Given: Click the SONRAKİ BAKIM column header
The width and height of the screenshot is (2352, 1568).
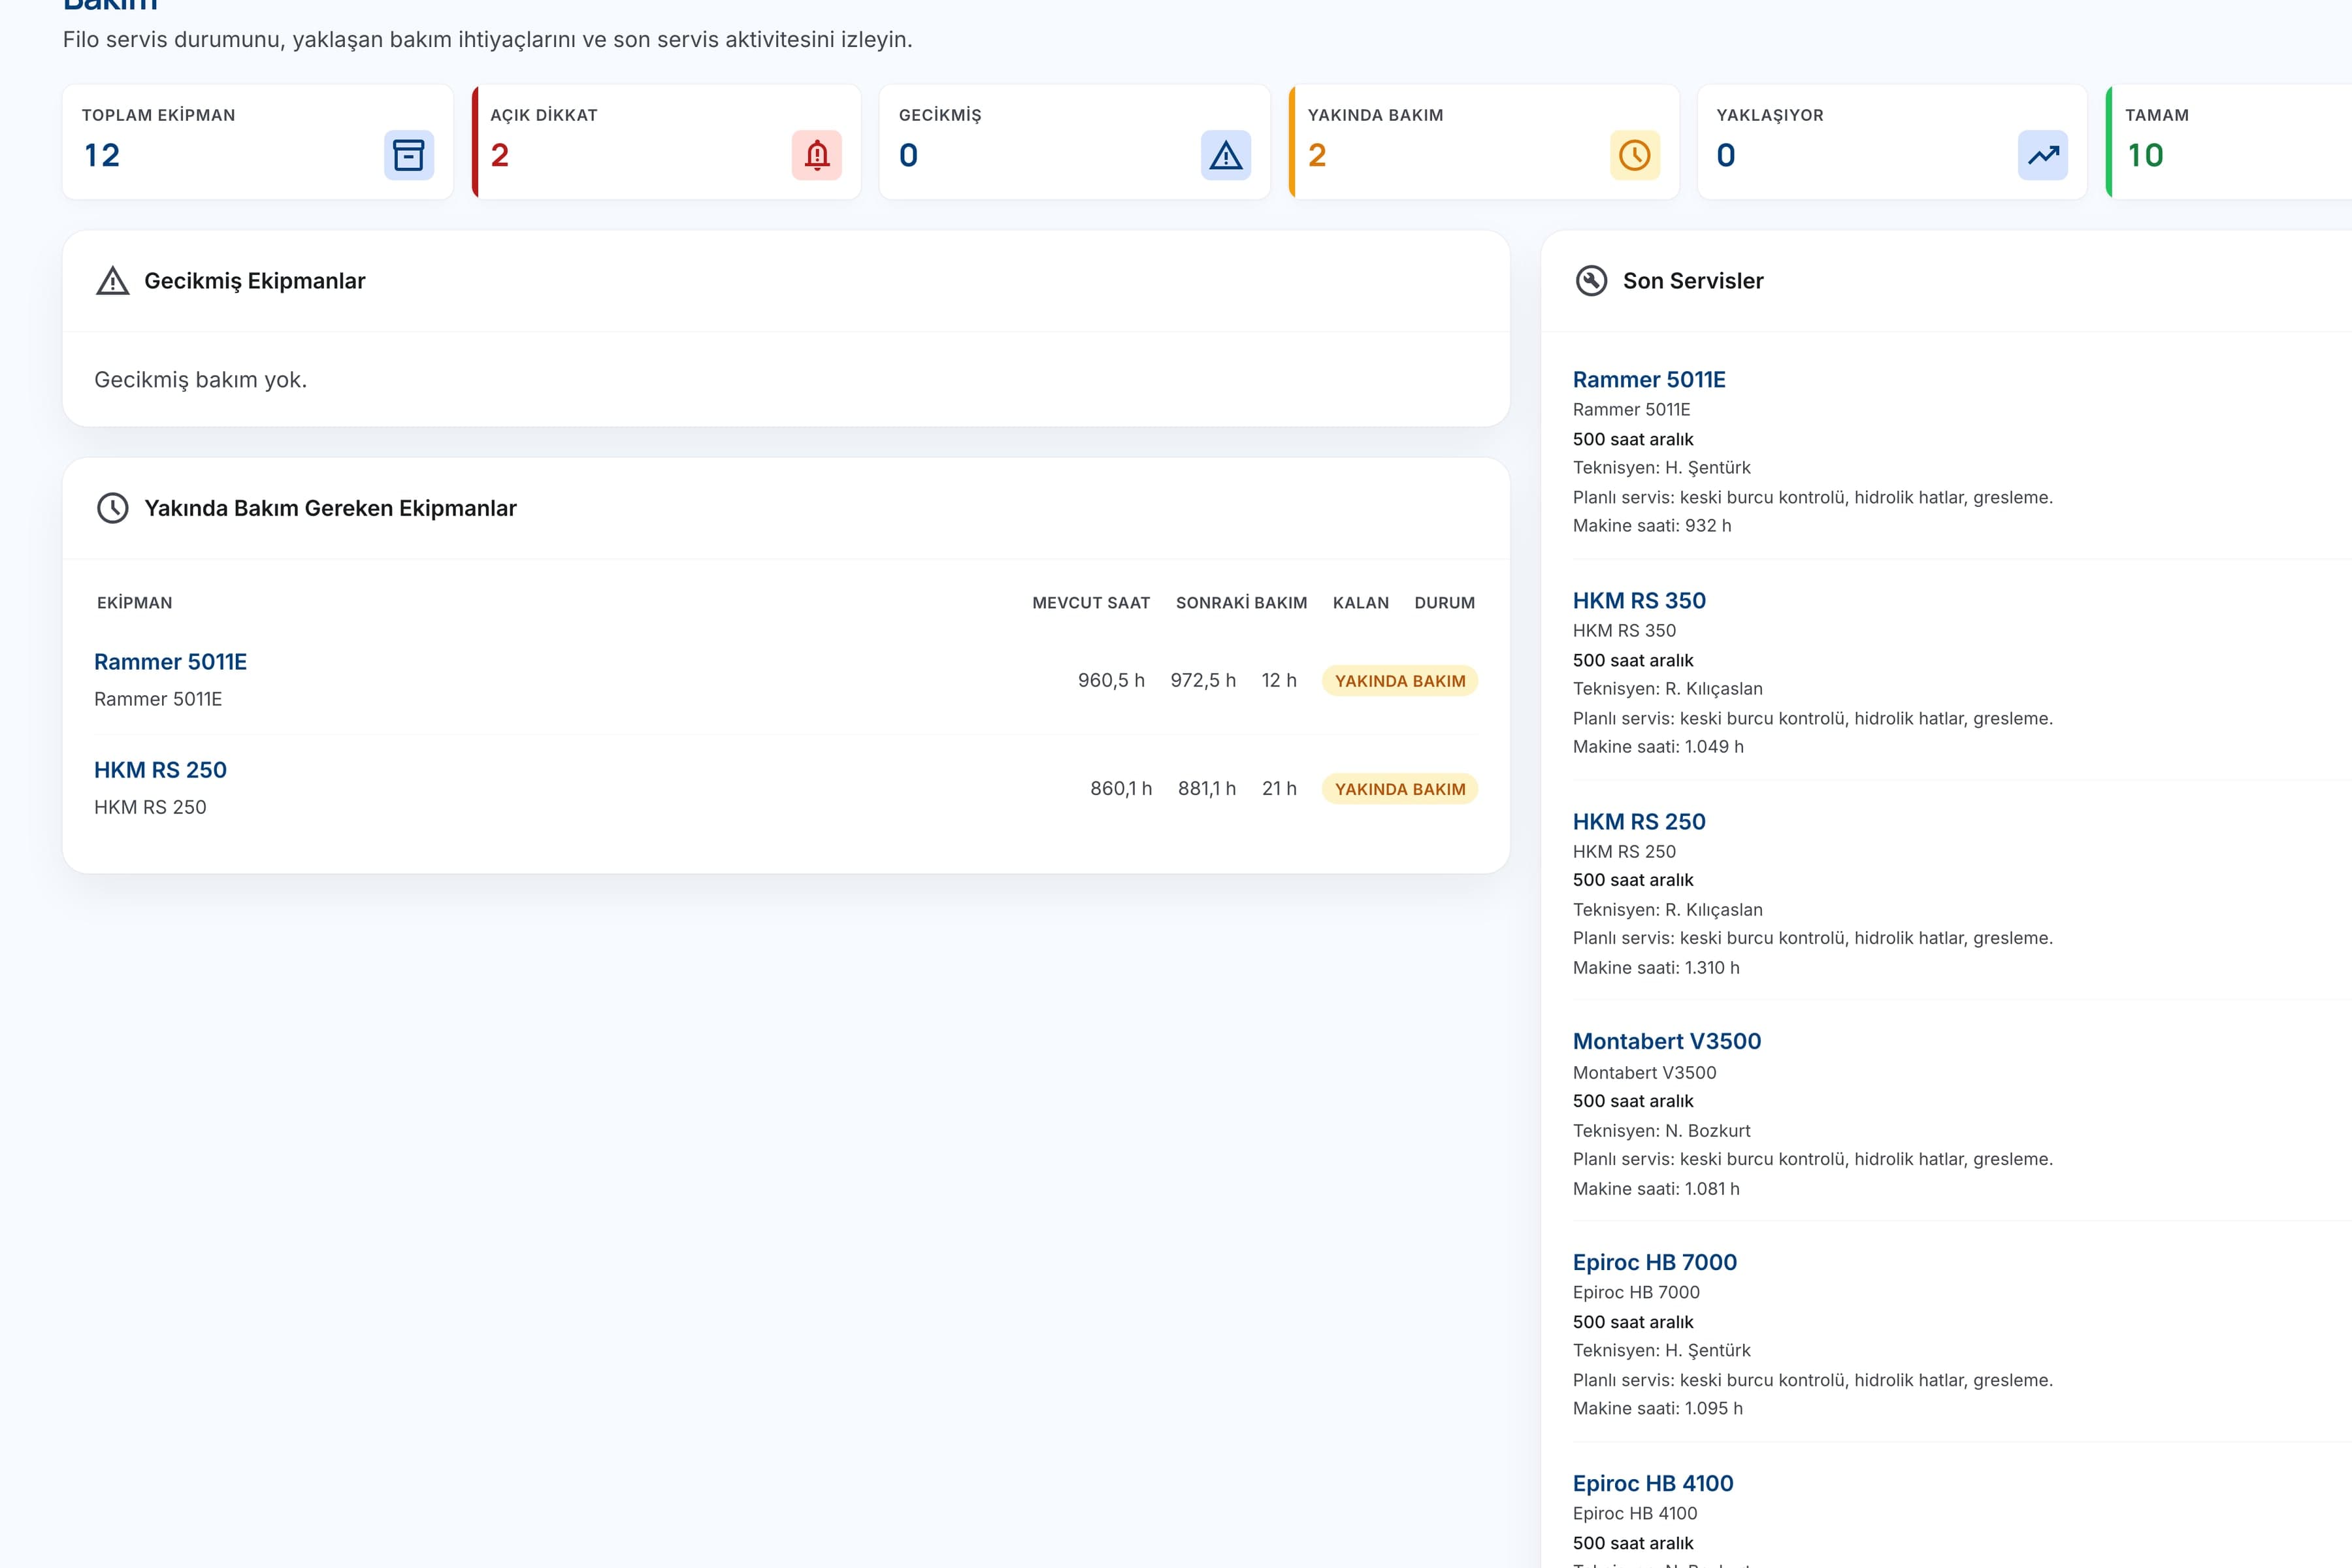Looking at the screenshot, I should tap(1241, 603).
